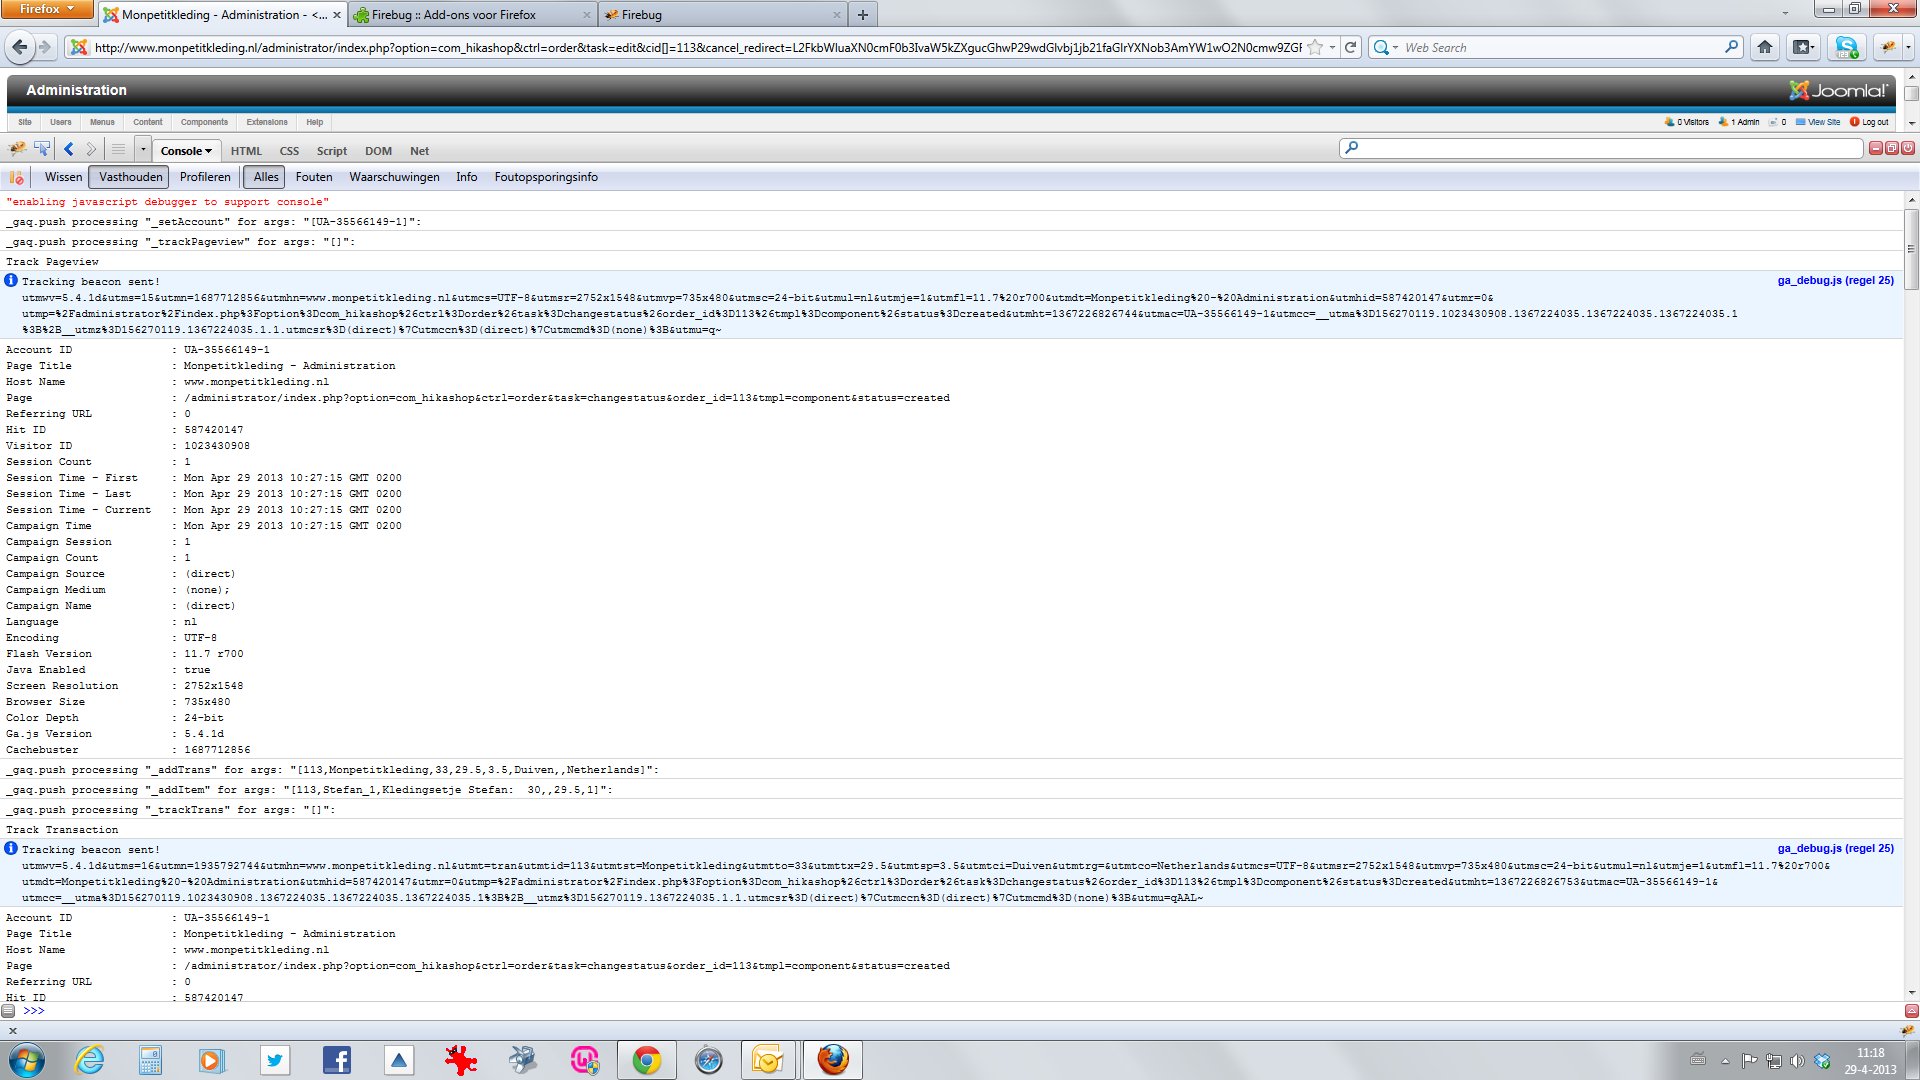Open Firebug in new window icon
This screenshot has width=1920, height=1080.
(1892, 148)
